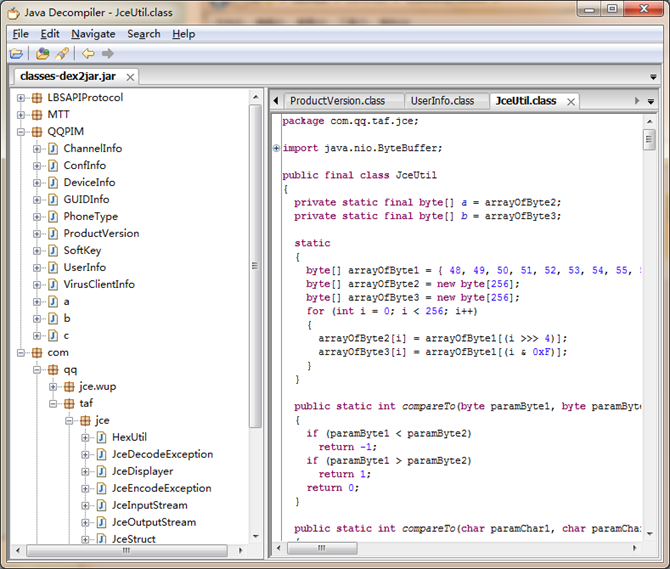
Task: Click the PhoneType class file icon
Action: [x=53, y=217]
